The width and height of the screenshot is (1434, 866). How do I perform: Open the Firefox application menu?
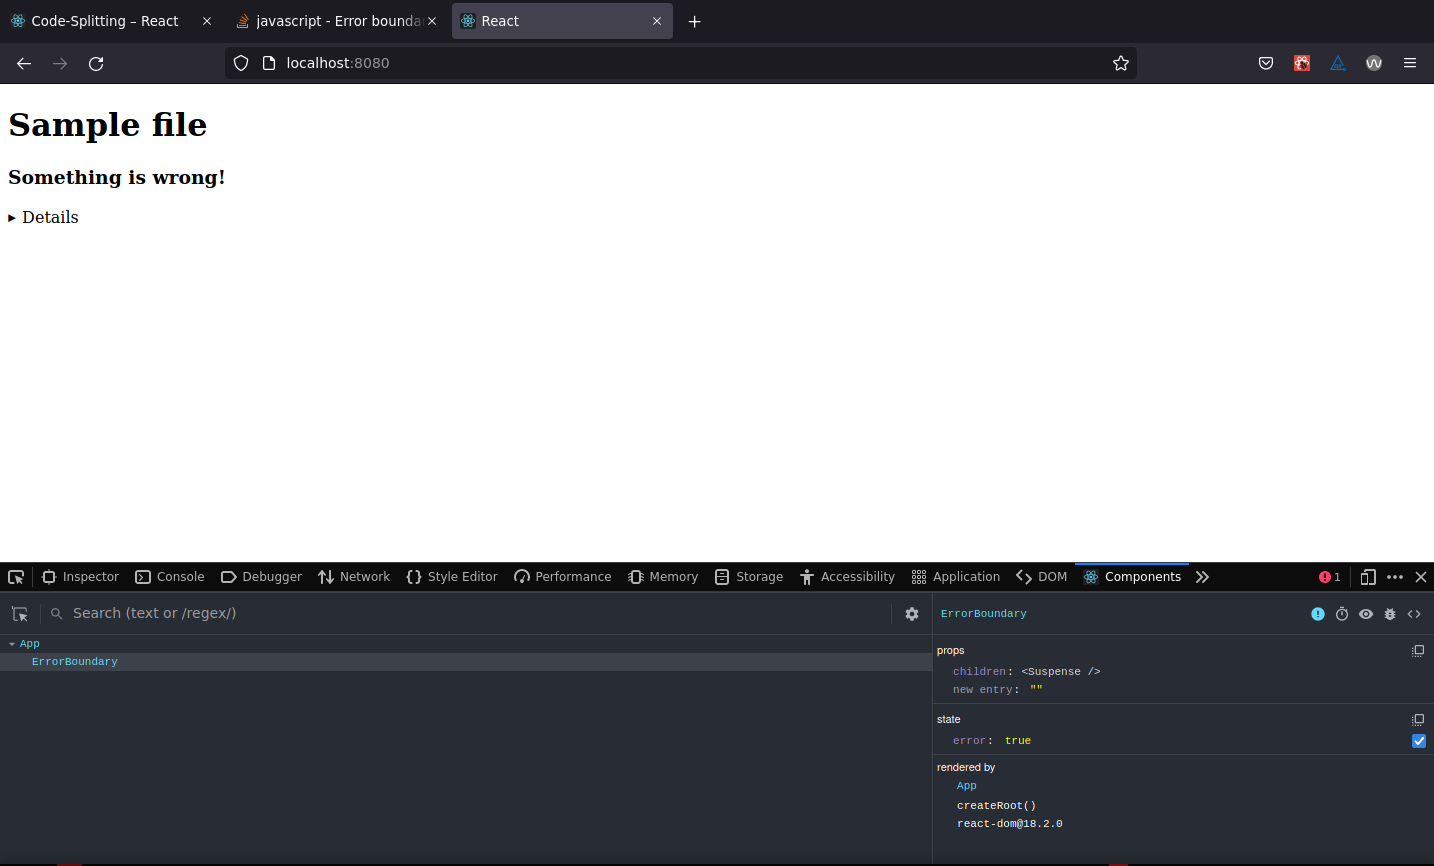click(x=1410, y=63)
